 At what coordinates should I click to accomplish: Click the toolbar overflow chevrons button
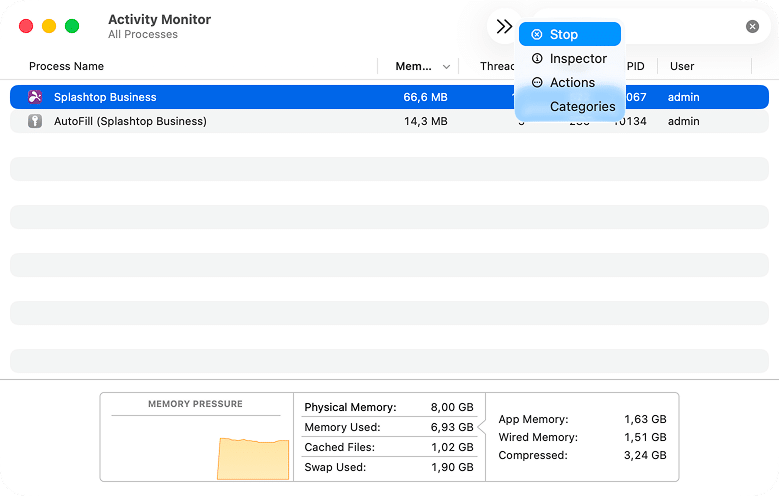coord(503,27)
